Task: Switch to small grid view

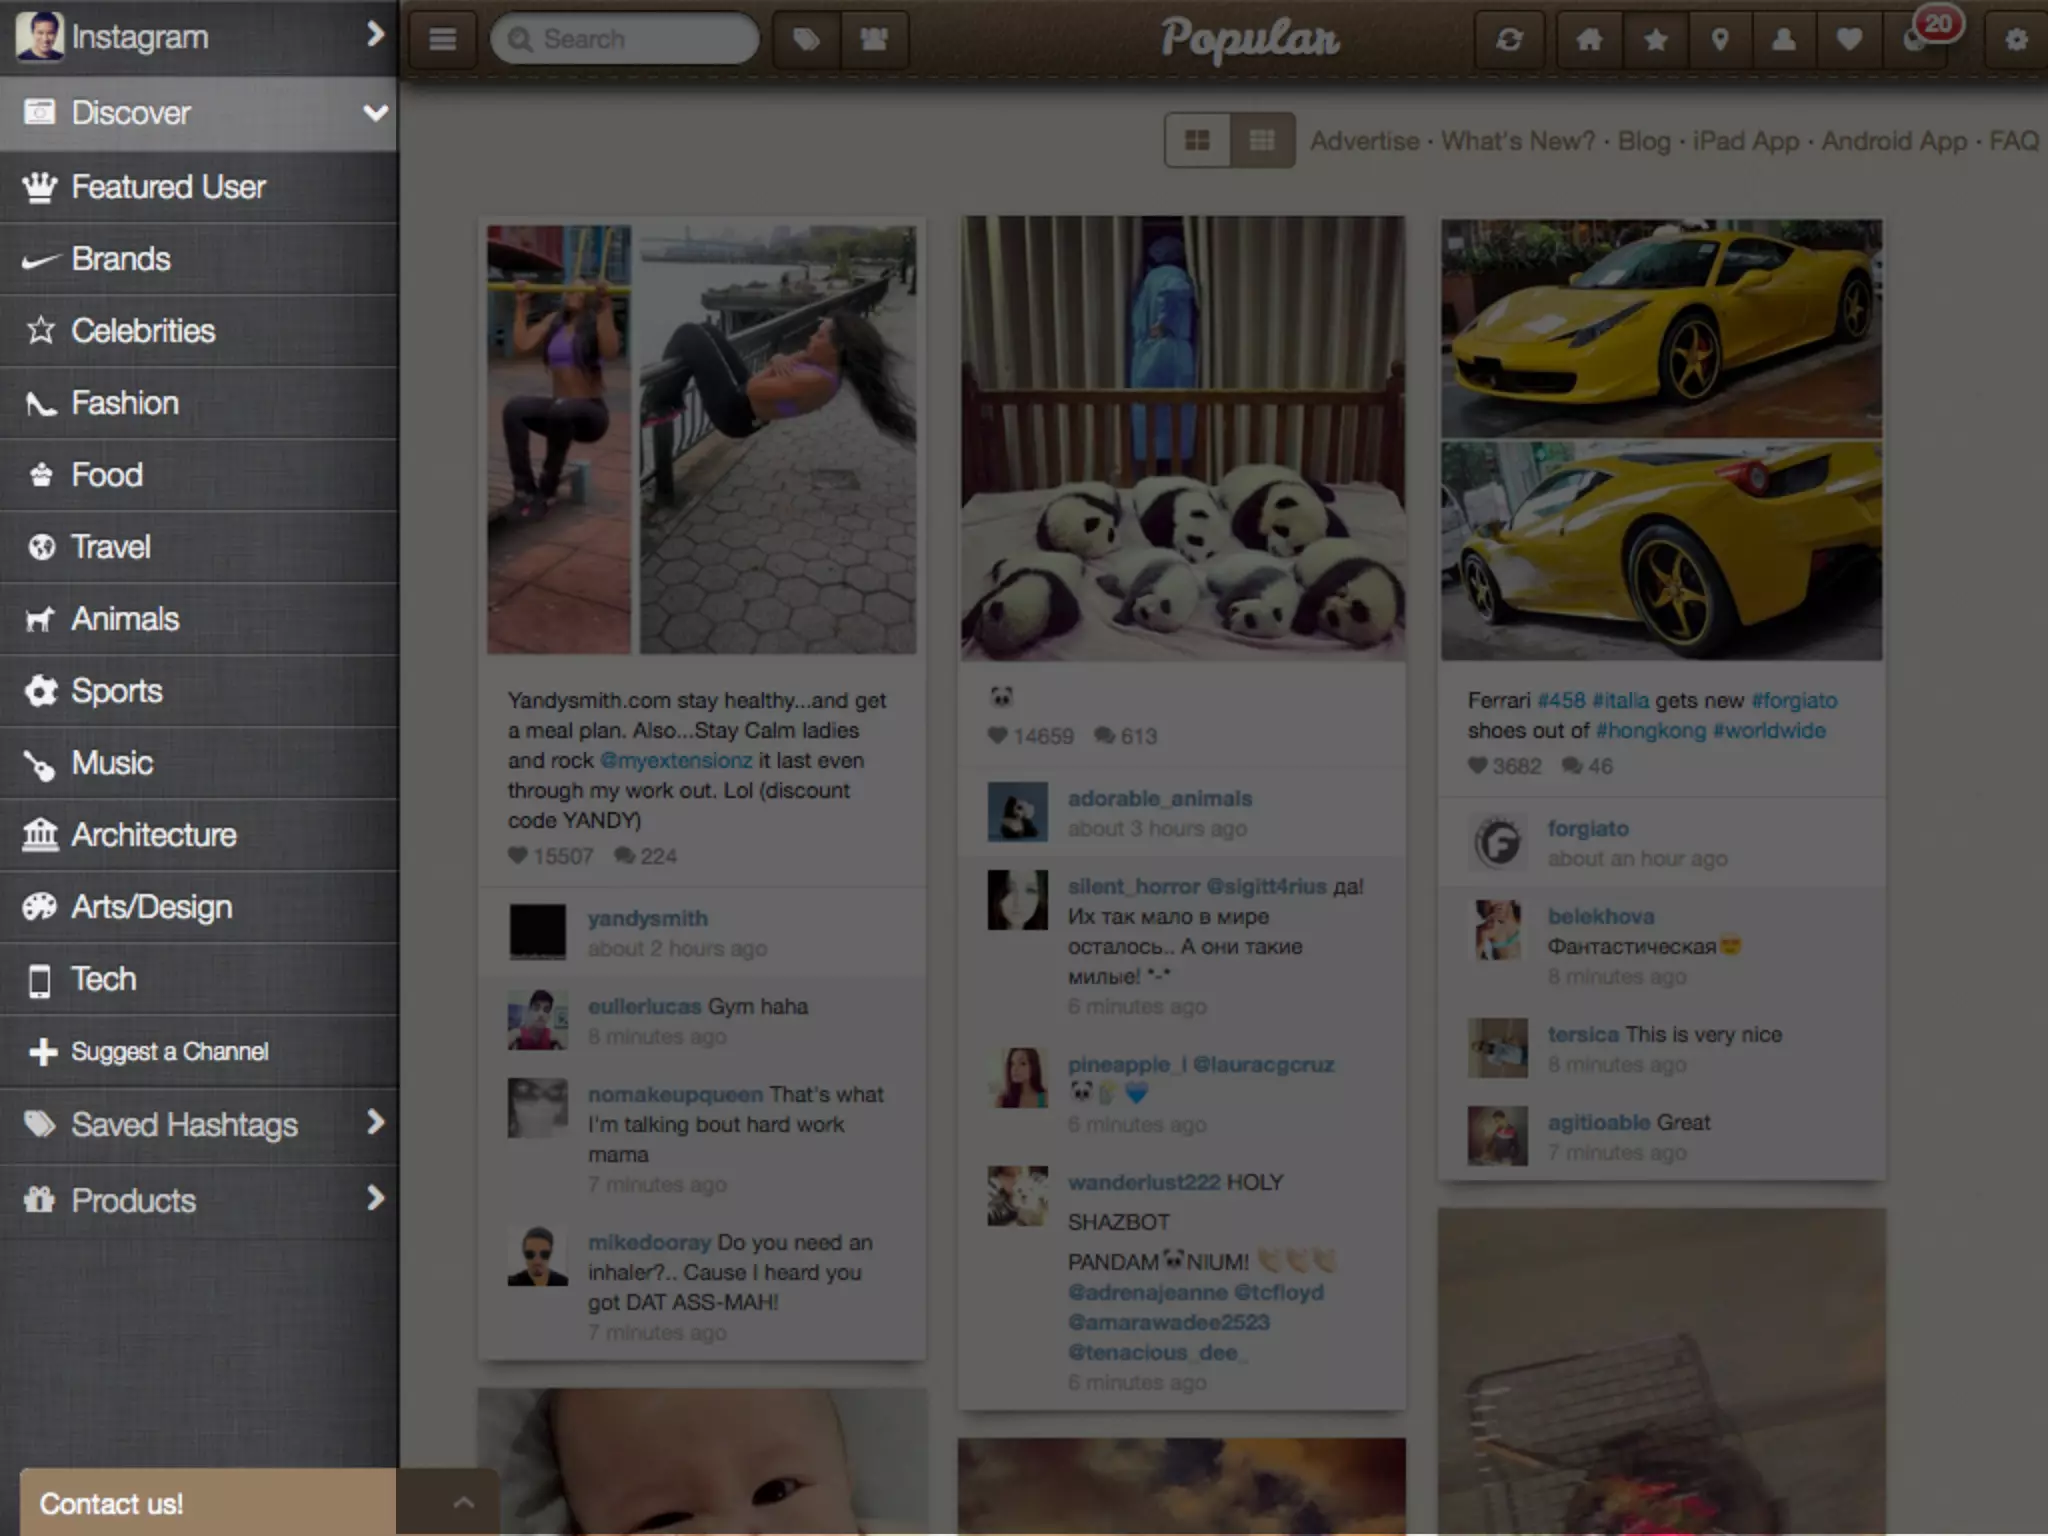Action: coord(1262,140)
